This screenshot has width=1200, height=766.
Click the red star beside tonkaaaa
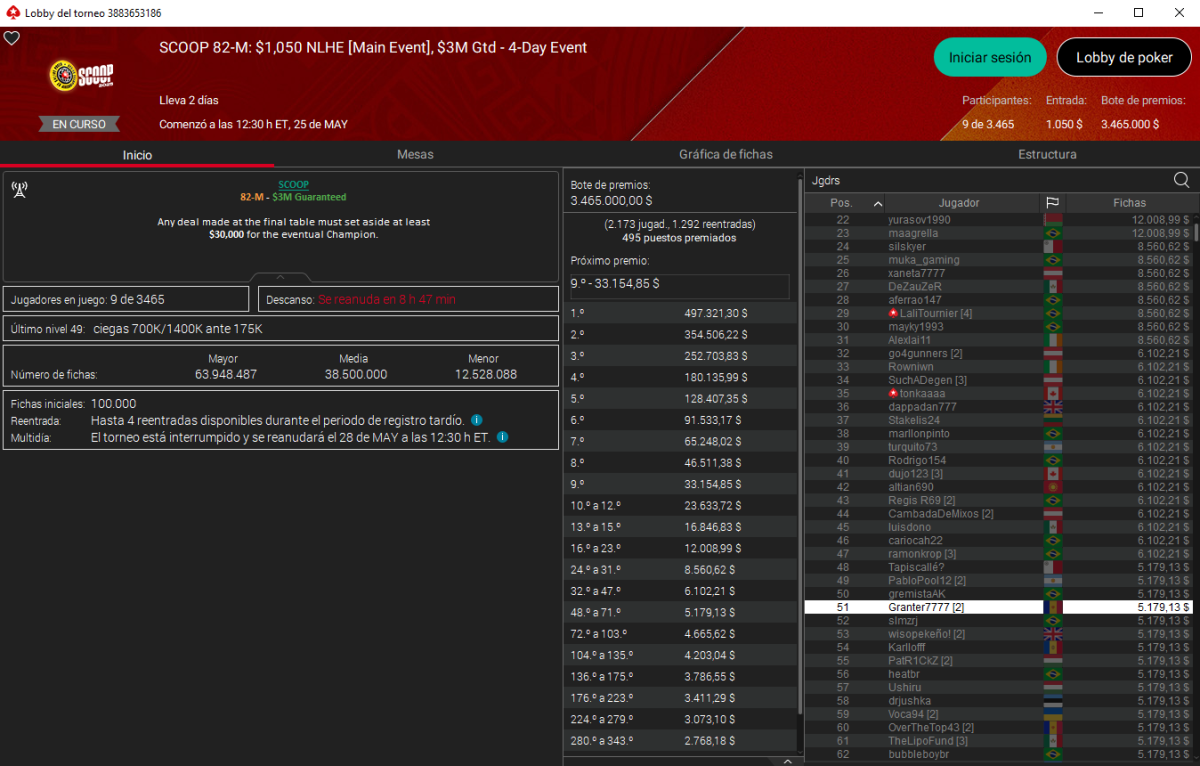coord(893,393)
